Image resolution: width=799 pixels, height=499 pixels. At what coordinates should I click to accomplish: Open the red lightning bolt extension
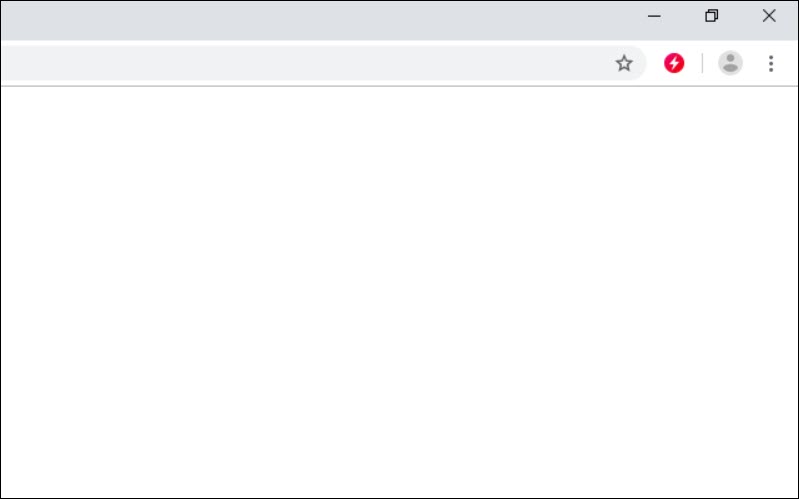pos(675,64)
